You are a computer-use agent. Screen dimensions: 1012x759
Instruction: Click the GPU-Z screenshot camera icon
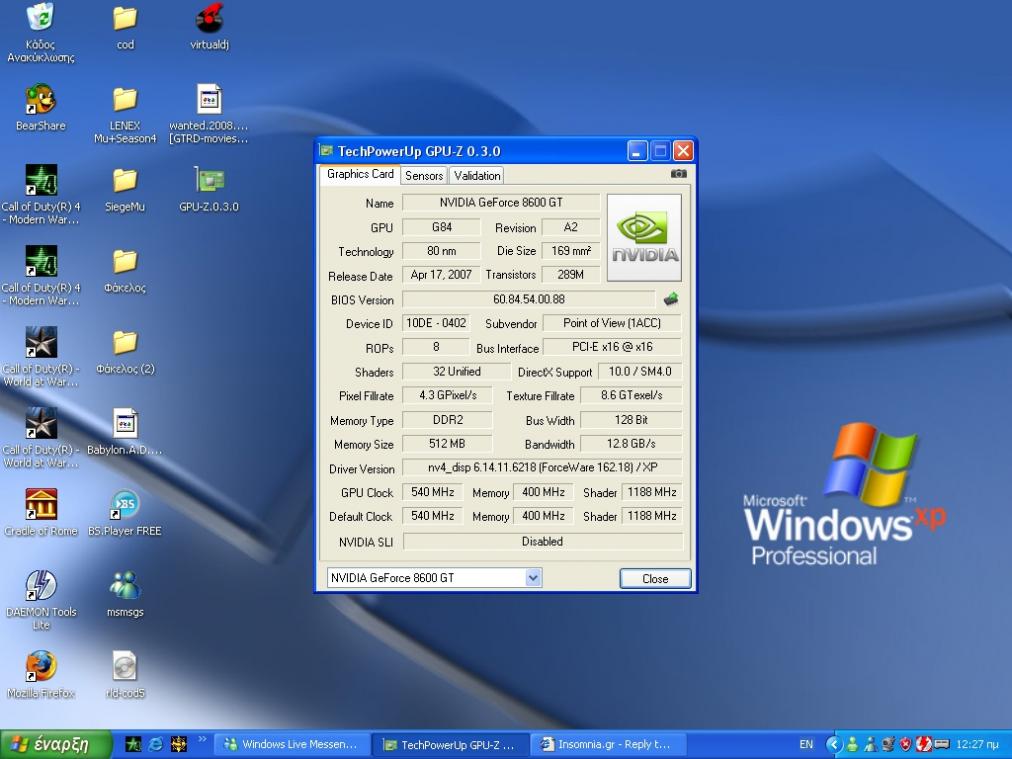point(678,174)
